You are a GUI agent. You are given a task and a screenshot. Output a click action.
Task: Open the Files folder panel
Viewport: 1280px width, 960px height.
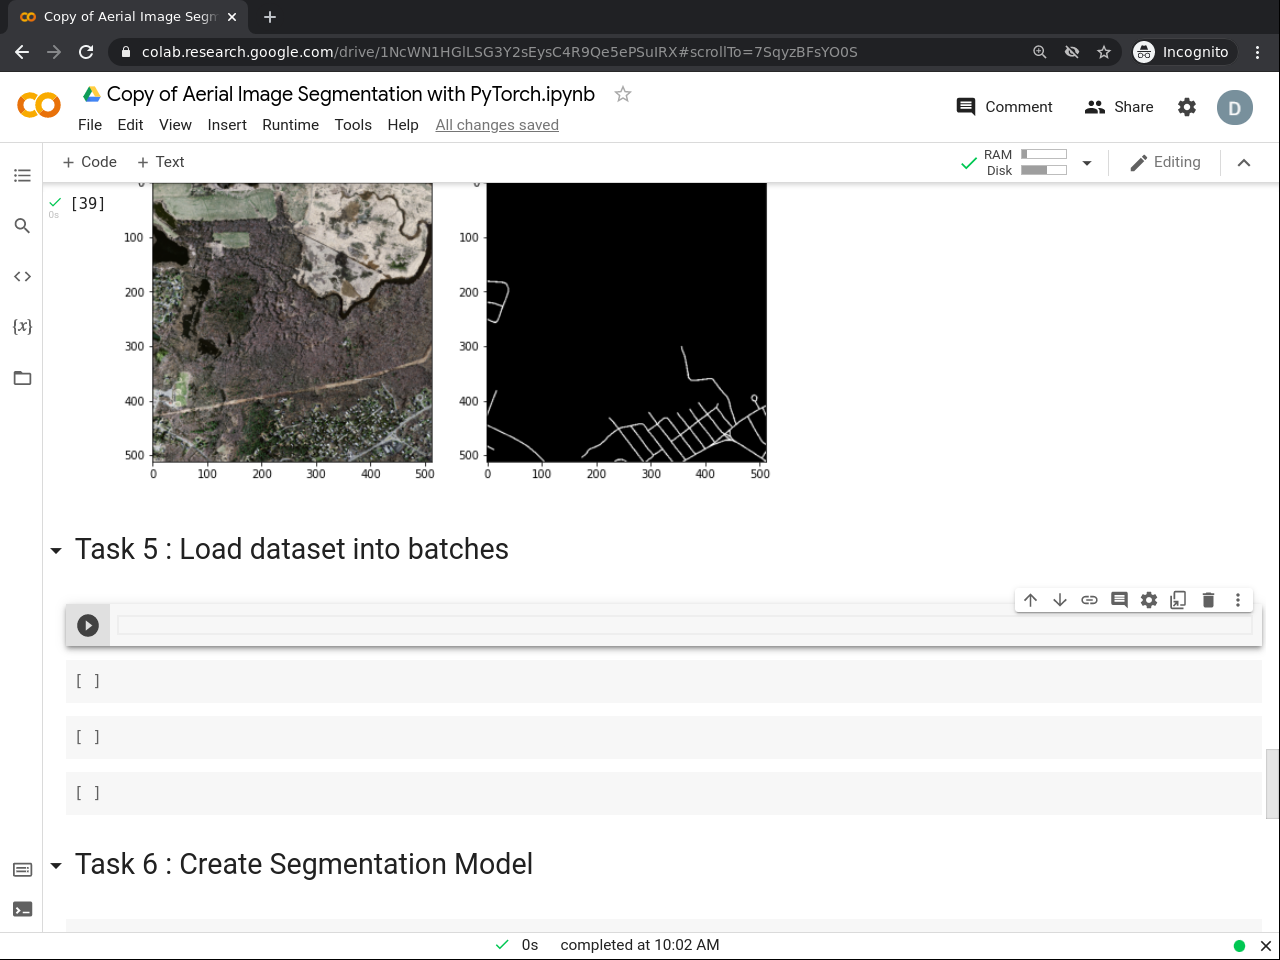[x=22, y=378]
